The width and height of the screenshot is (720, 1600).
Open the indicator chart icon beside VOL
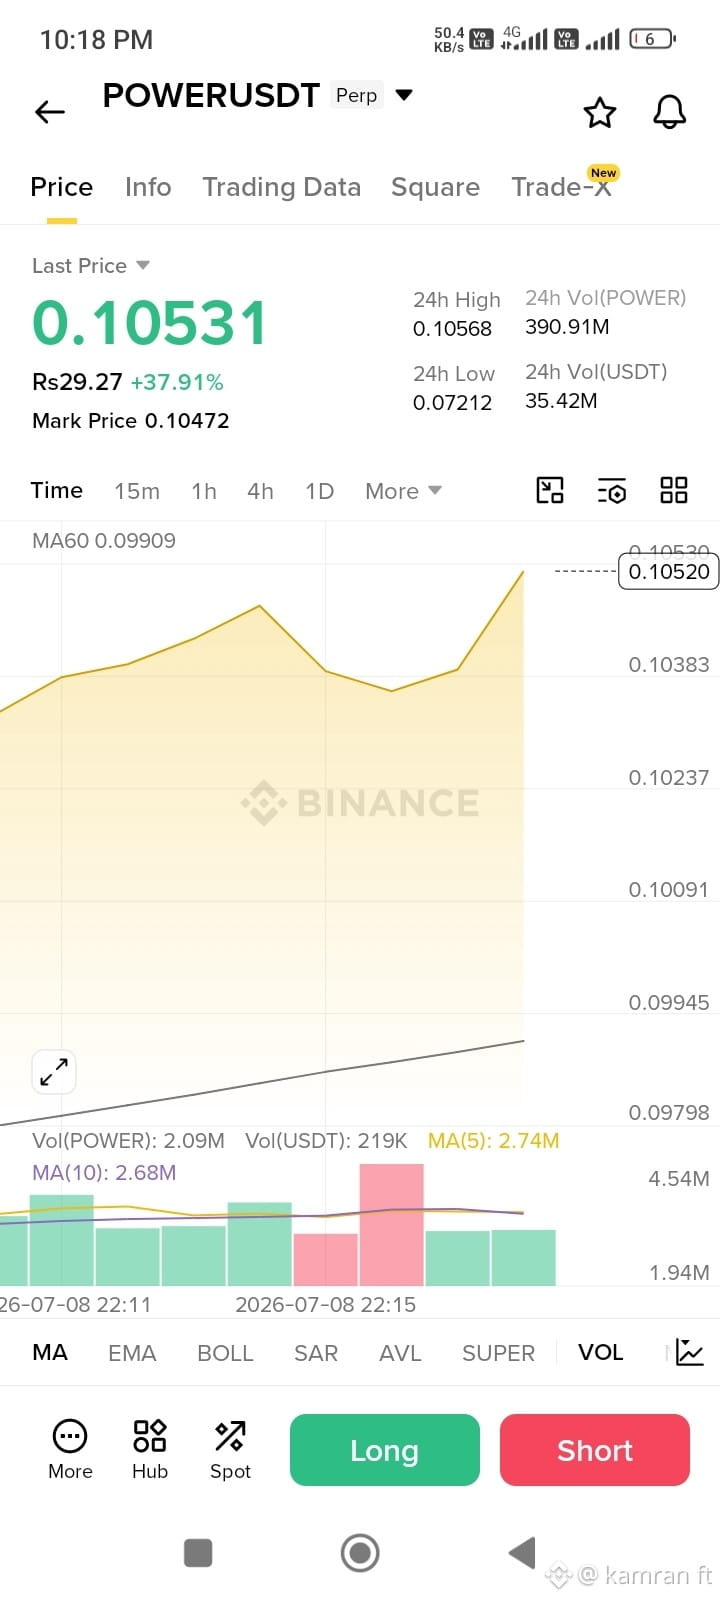(690, 1352)
